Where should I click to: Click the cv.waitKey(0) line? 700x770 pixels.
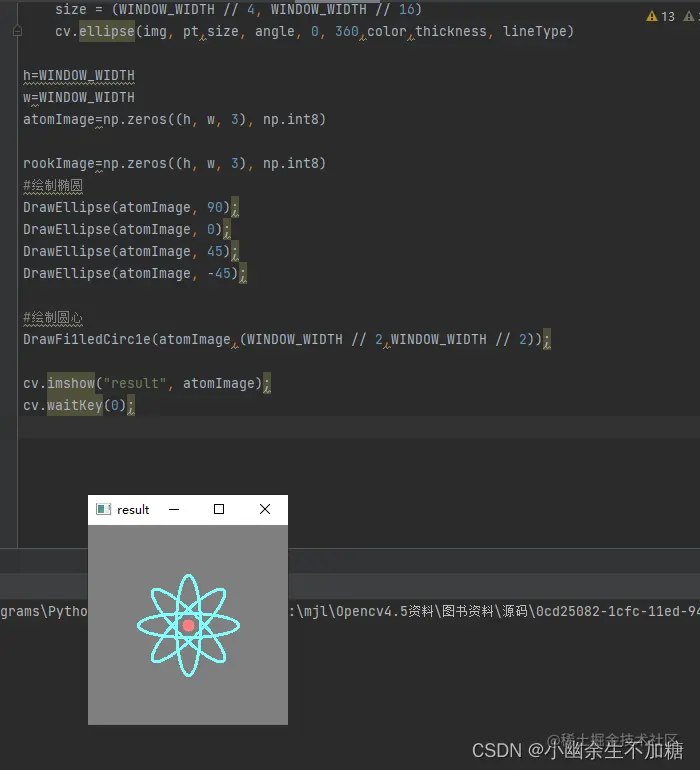[x=79, y=405]
